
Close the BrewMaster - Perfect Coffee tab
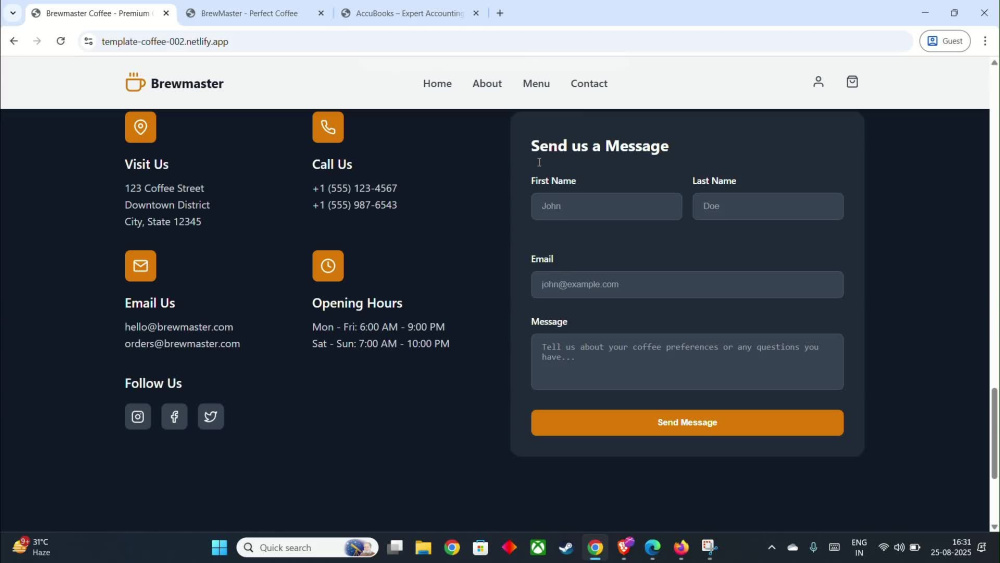pos(321,13)
